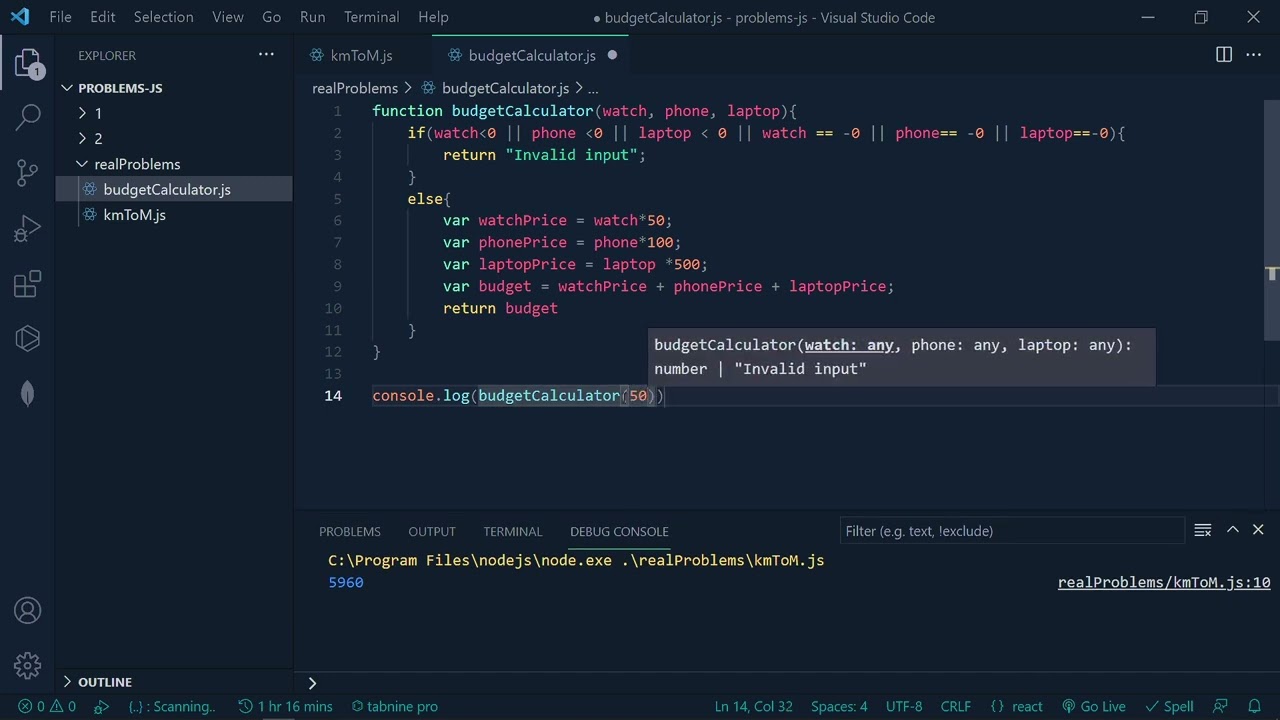Select budgetCalculator.js in Explorer tree
Image resolution: width=1280 pixels, height=720 pixels.
(x=167, y=189)
